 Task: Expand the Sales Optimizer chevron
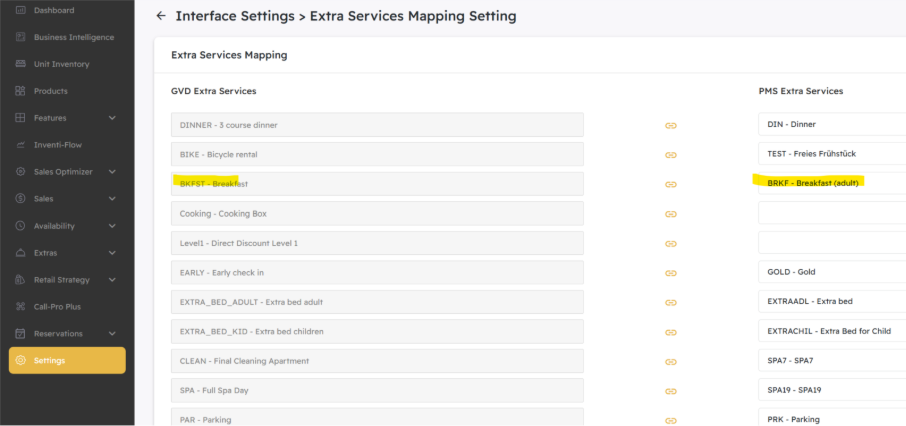[x=112, y=172]
